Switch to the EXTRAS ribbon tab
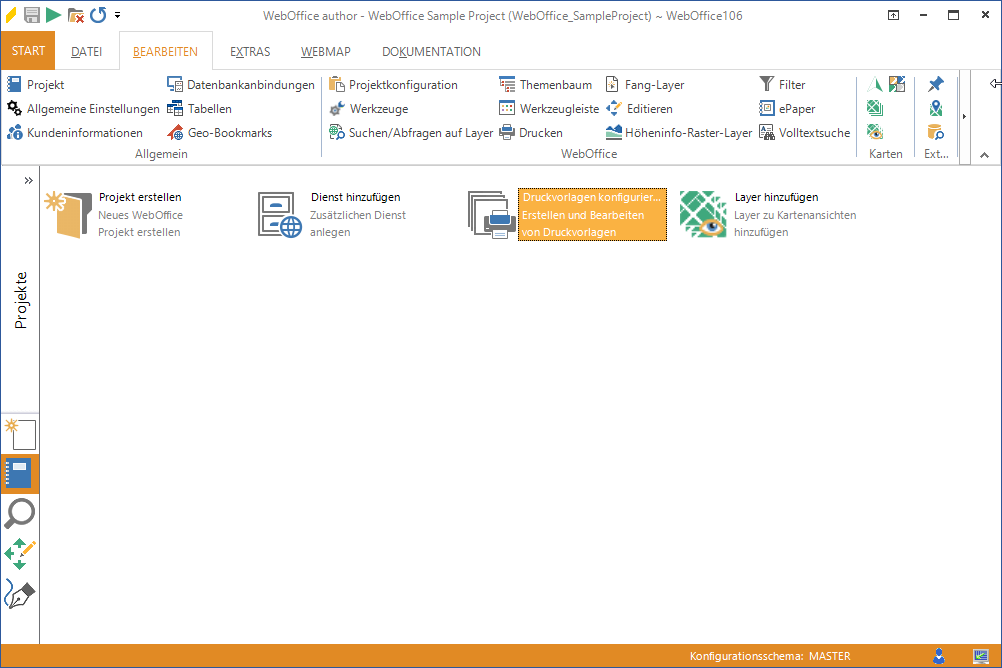The width and height of the screenshot is (1002, 668). click(x=250, y=52)
